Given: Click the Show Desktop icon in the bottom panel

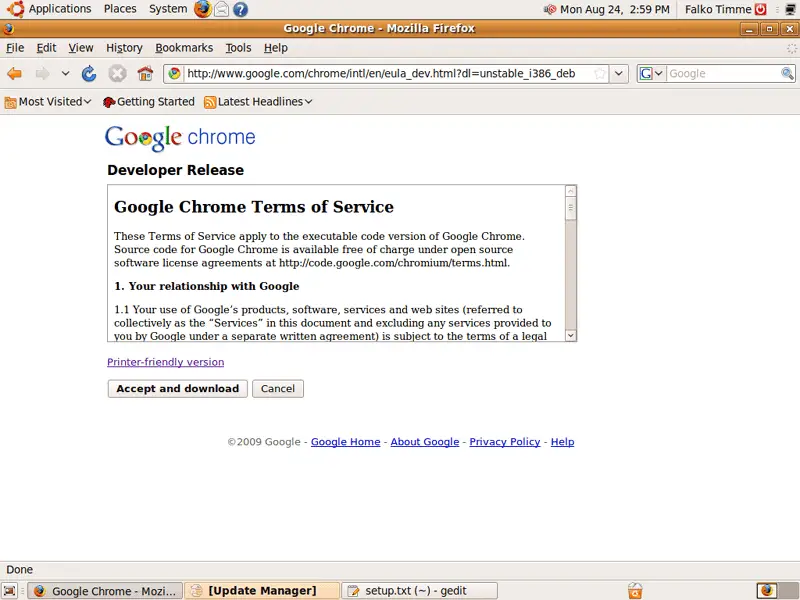Looking at the screenshot, I should pos(10,591).
